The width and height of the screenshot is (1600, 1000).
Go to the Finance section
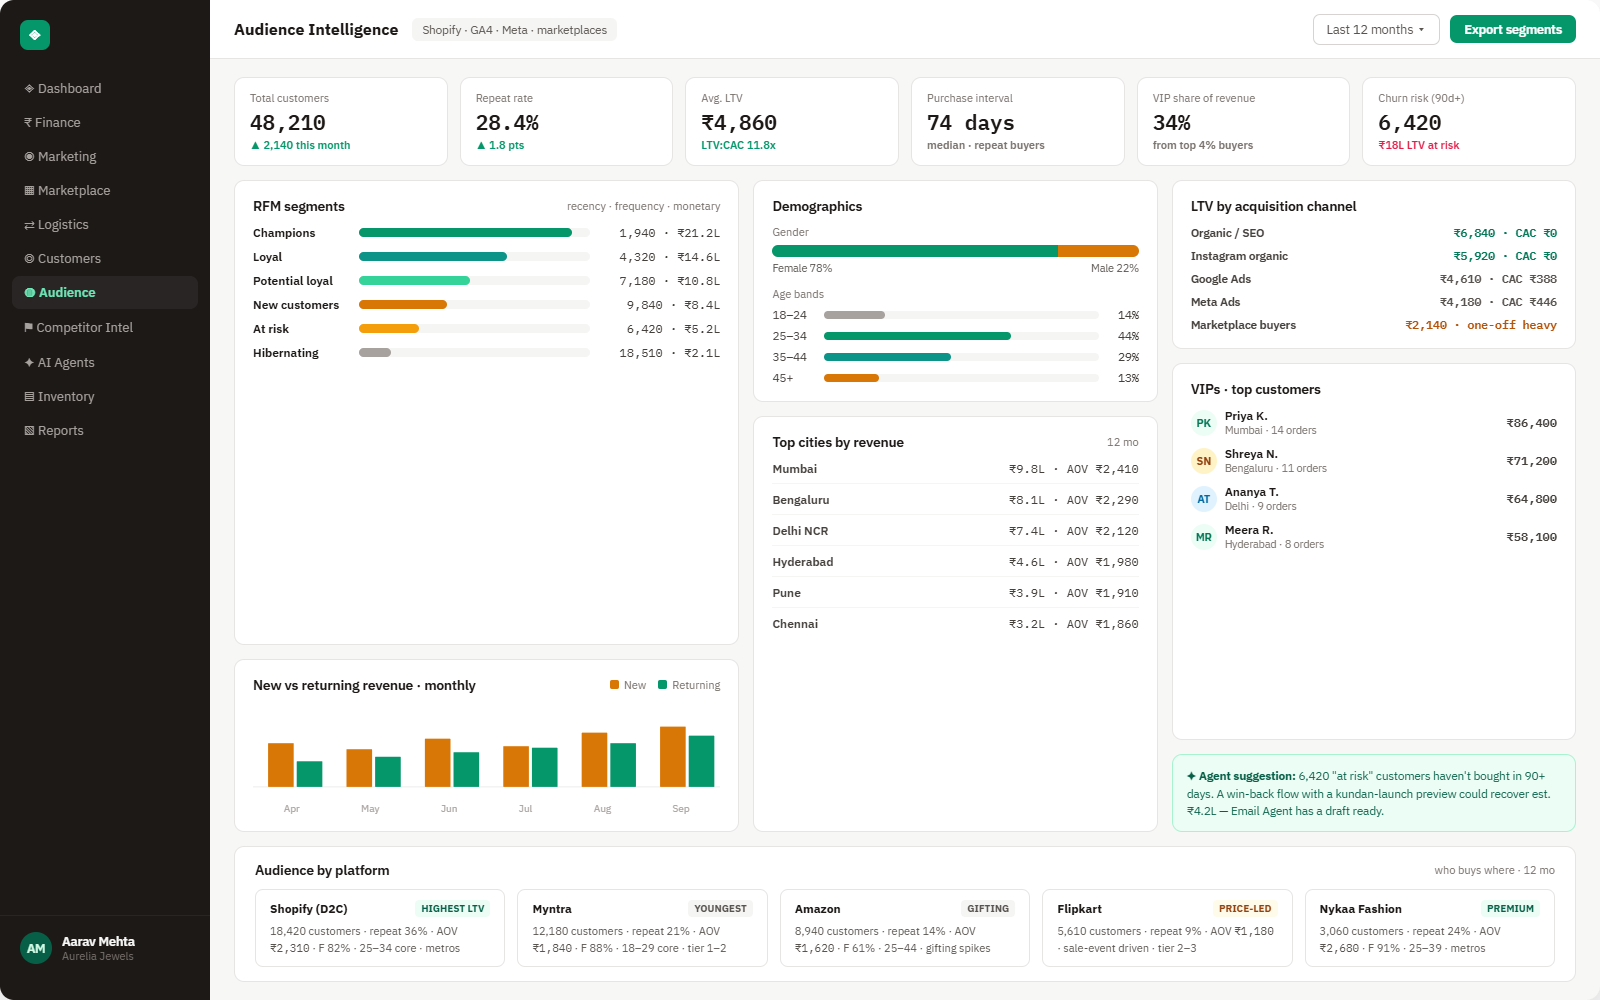click(105, 122)
